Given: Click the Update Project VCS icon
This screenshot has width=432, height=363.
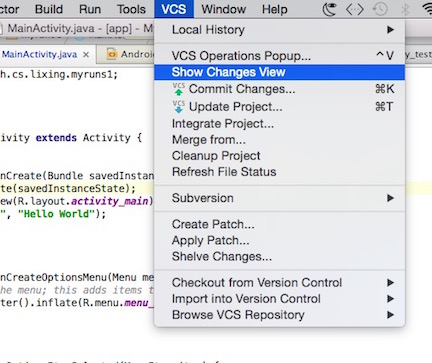Looking at the screenshot, I should click(x=179, y=107).
